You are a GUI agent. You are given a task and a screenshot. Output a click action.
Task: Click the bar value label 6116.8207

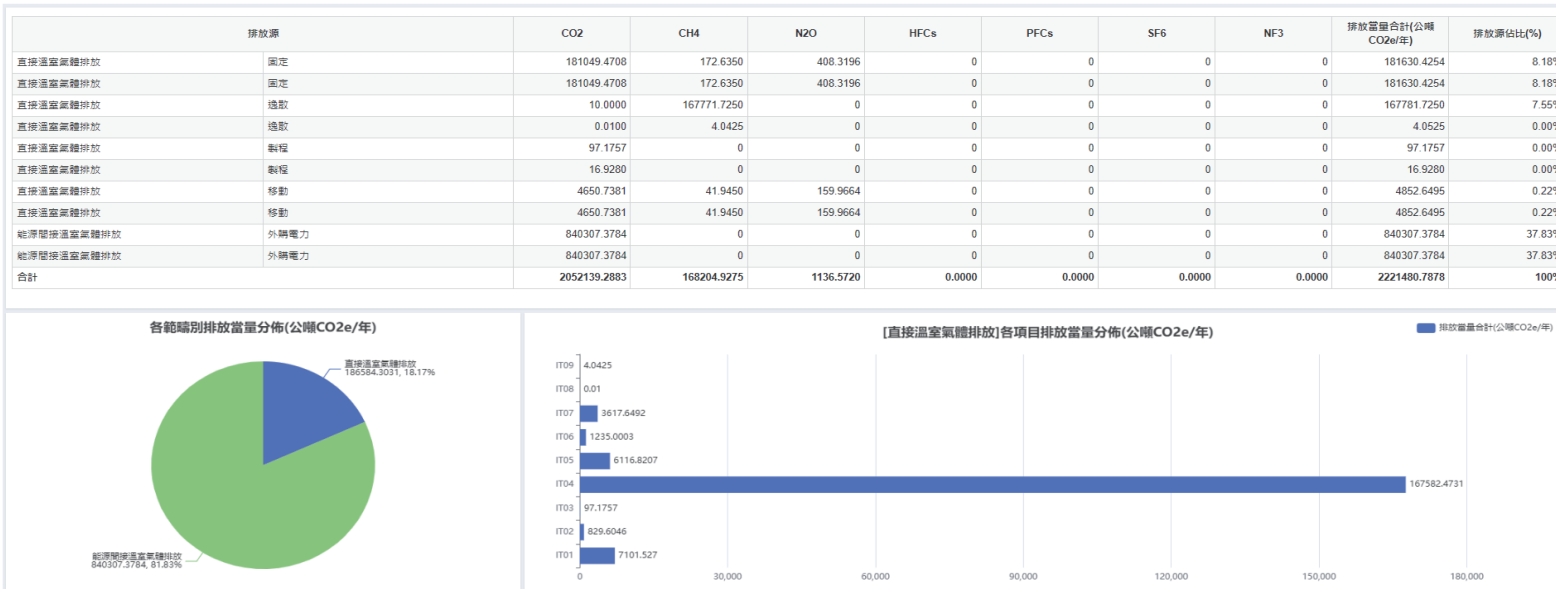(x=636, y=461)
